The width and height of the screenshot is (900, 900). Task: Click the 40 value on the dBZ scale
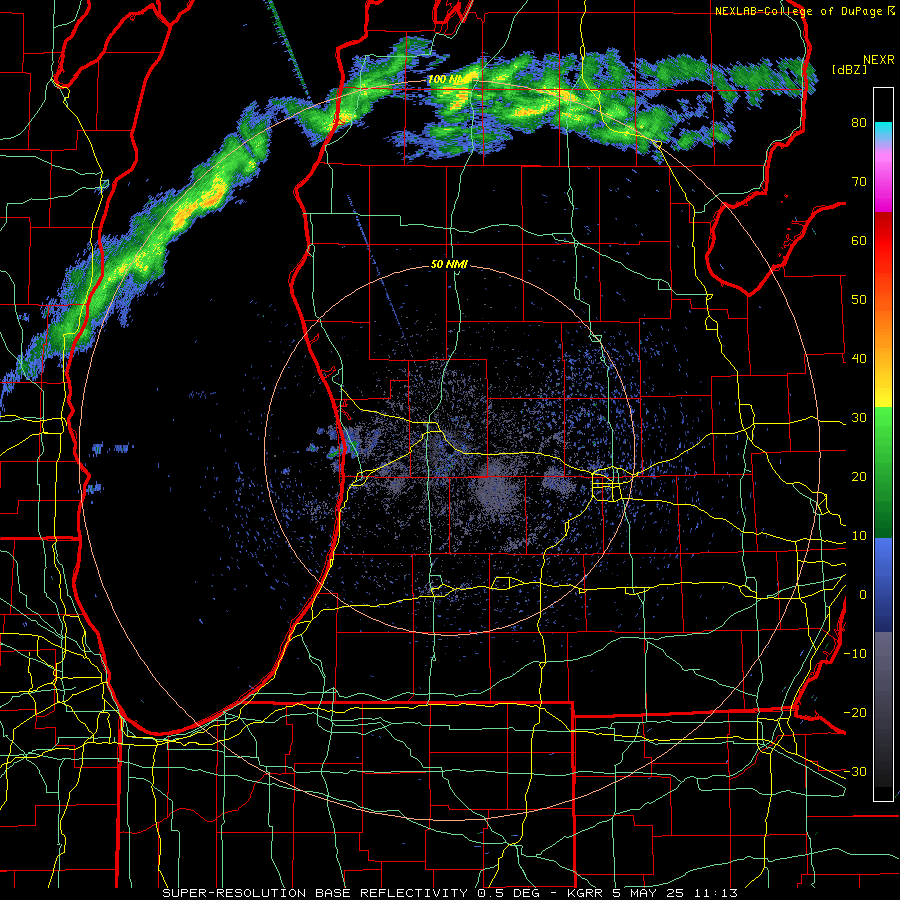[x=859, y=359]
